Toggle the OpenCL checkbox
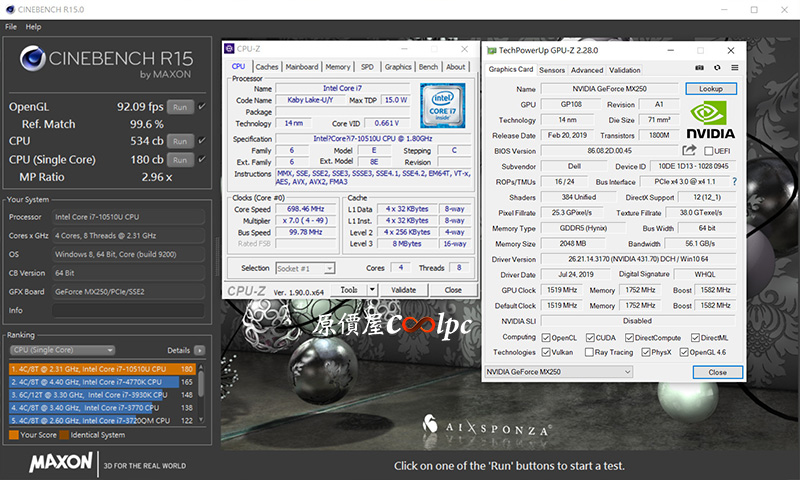The image size is (800, 480). coord(546,338)
